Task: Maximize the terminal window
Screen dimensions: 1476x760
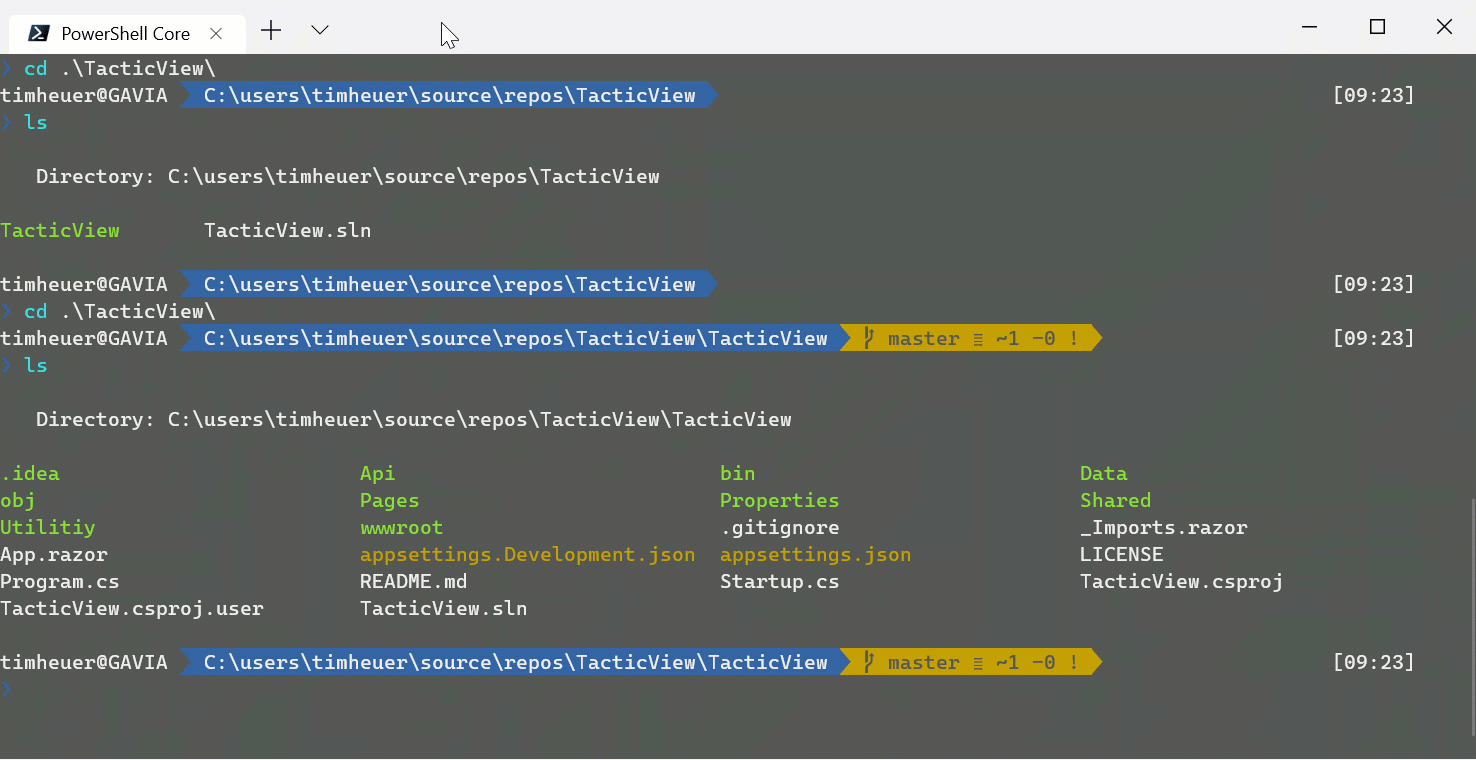Action: pos(1377,27)
